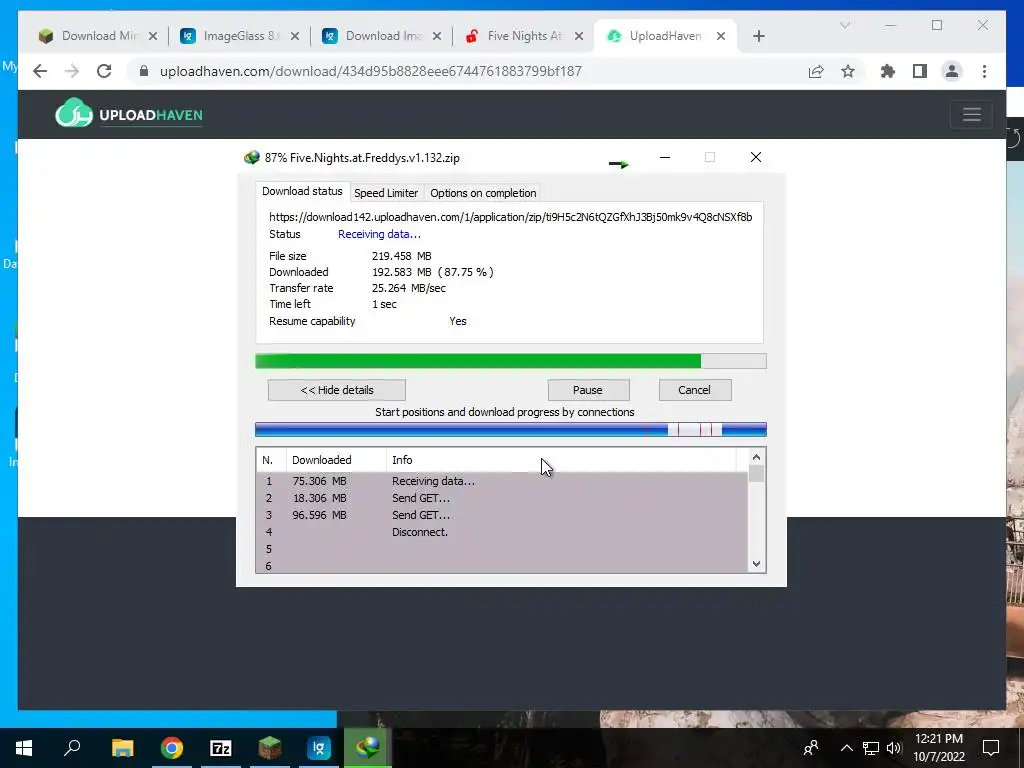Cancel the download
The height and width of the screenshot is (768, 1024).
[695, 390]
